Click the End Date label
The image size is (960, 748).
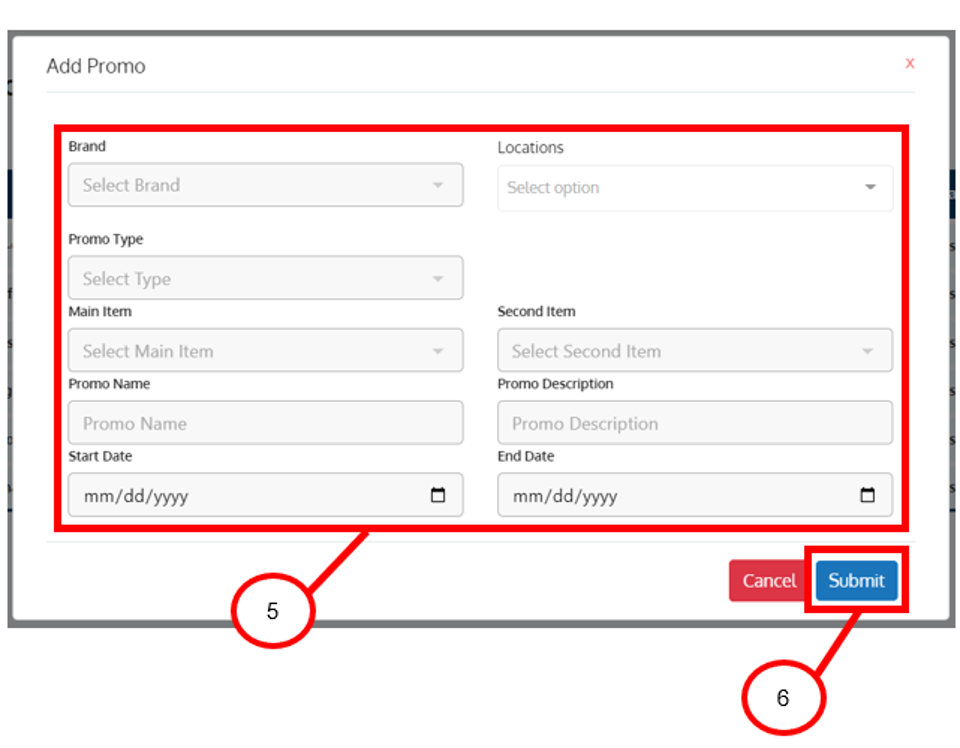tap(526, 456)
